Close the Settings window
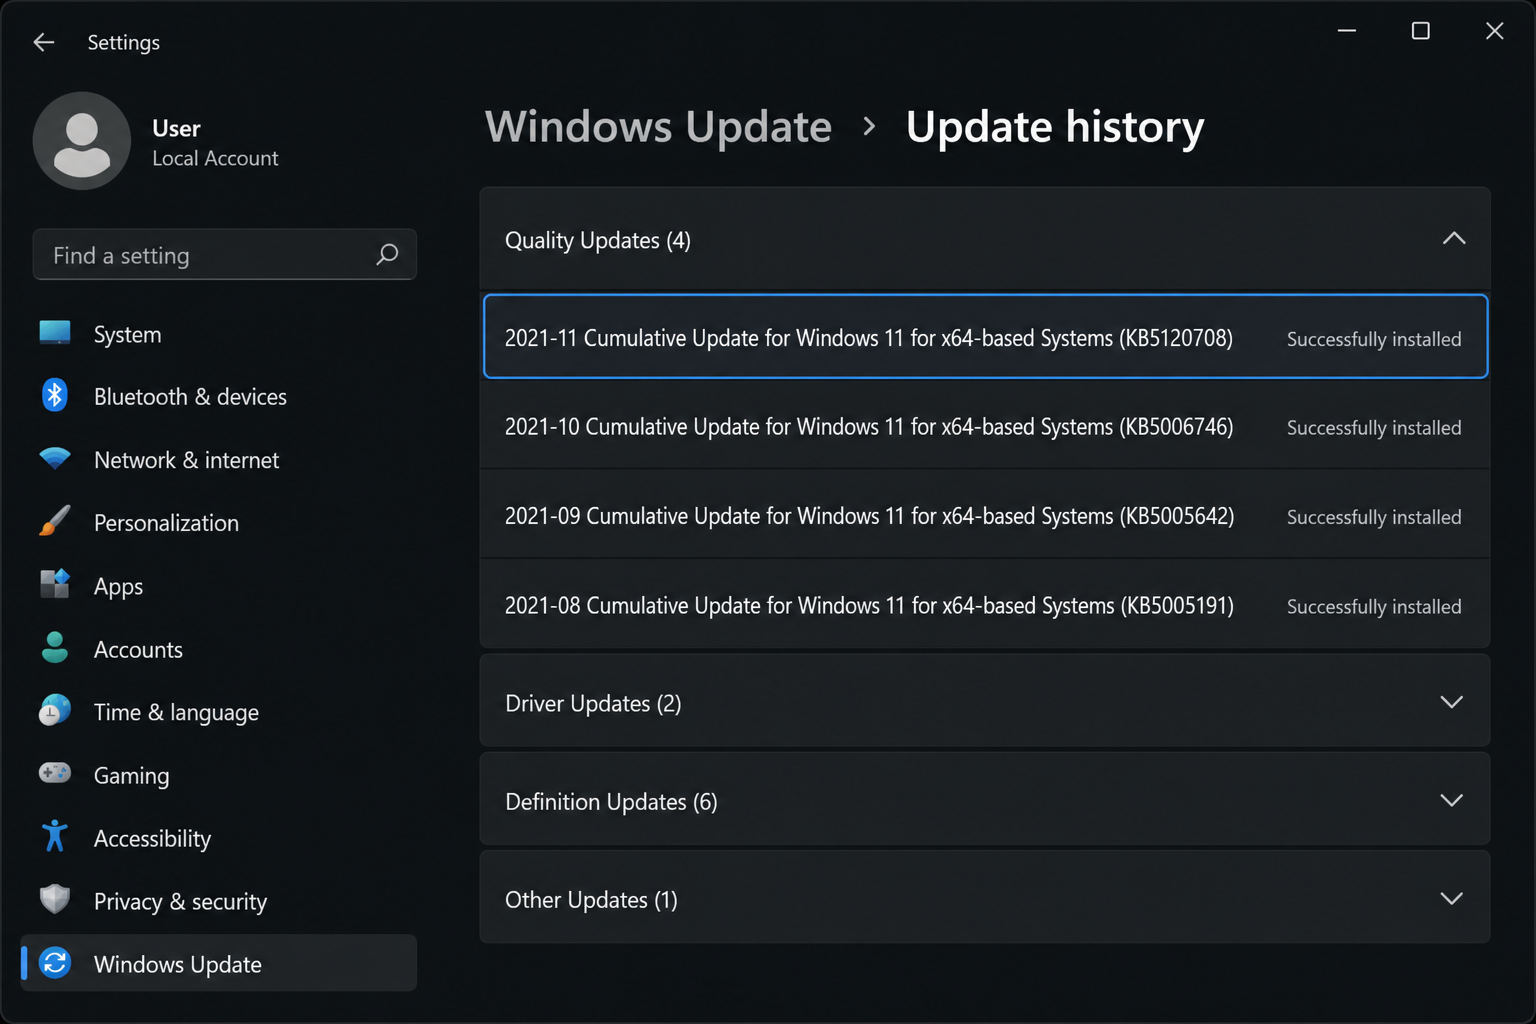The width and height of the screenshot is (1536, 1024). [x=1494, y=31]
